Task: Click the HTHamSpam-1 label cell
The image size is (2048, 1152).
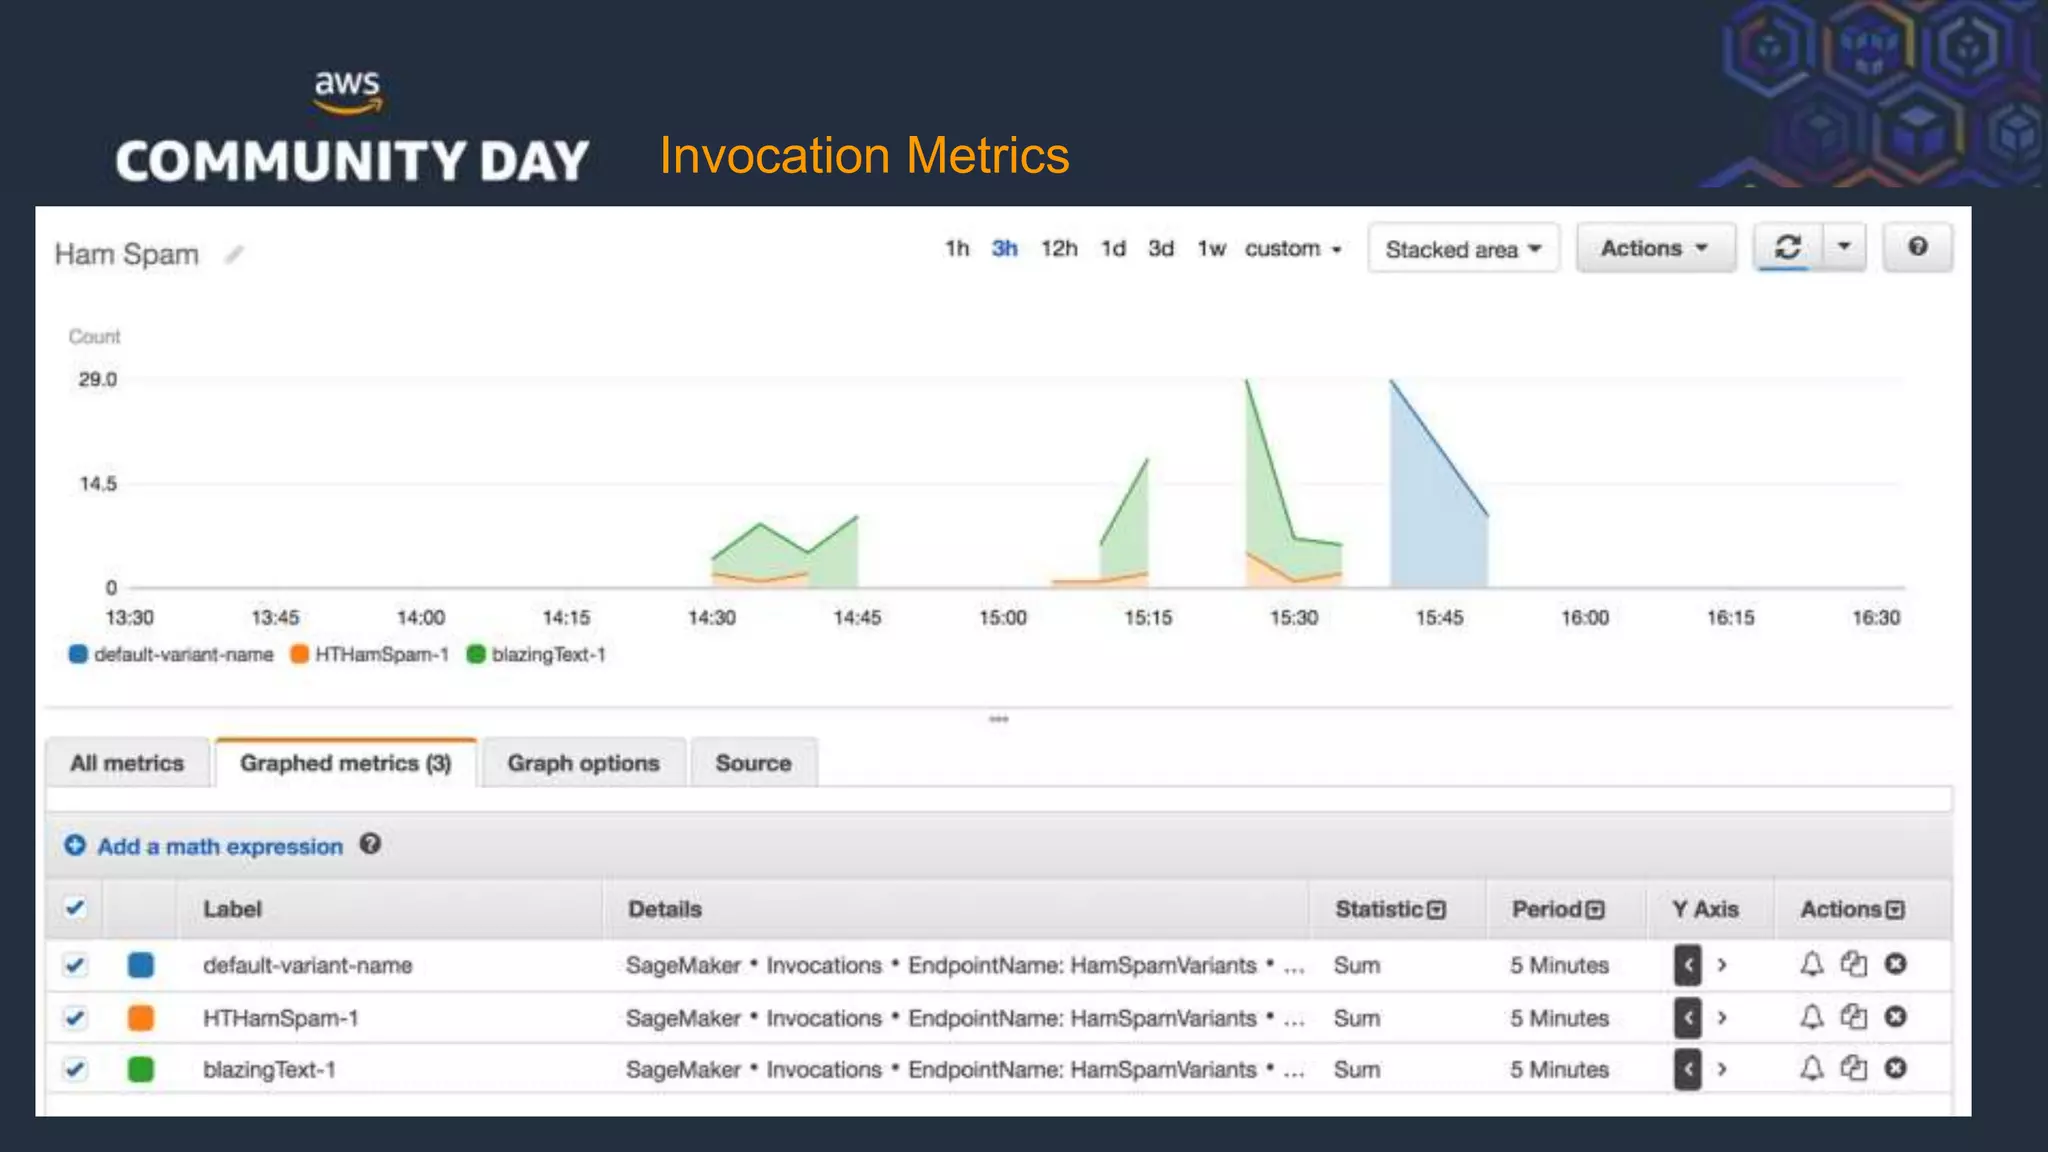Action: [280, 1018]
